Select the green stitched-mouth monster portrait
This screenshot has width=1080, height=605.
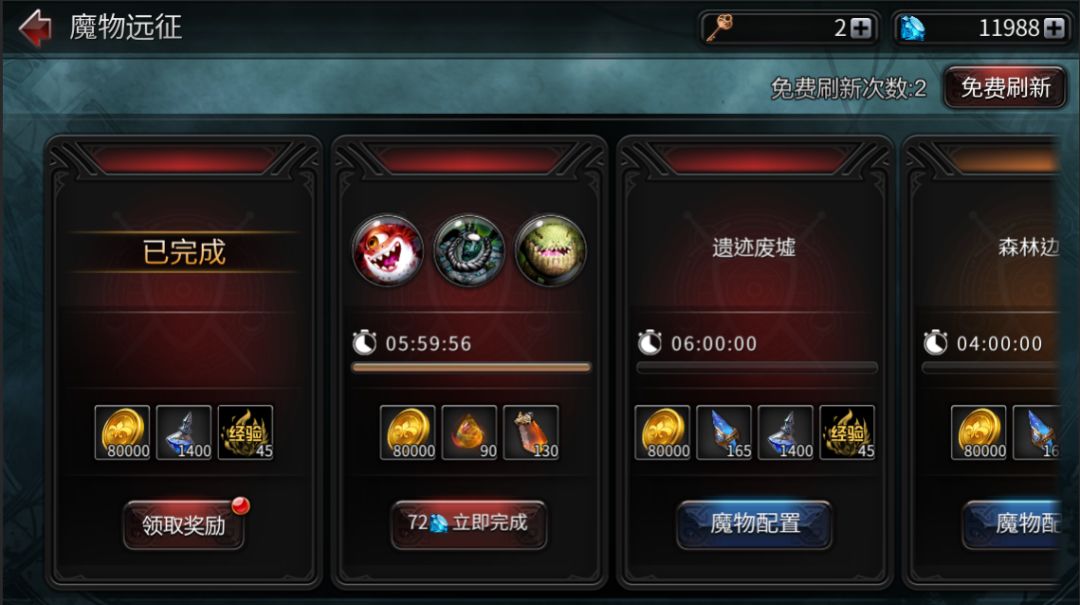[550, 250]
